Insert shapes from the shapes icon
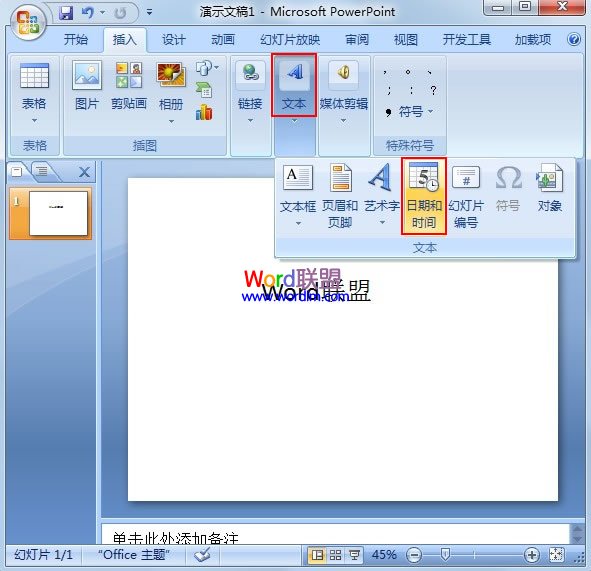Image resolution: width=591 pixels, height=571 pixels. [x=204, y=68]
